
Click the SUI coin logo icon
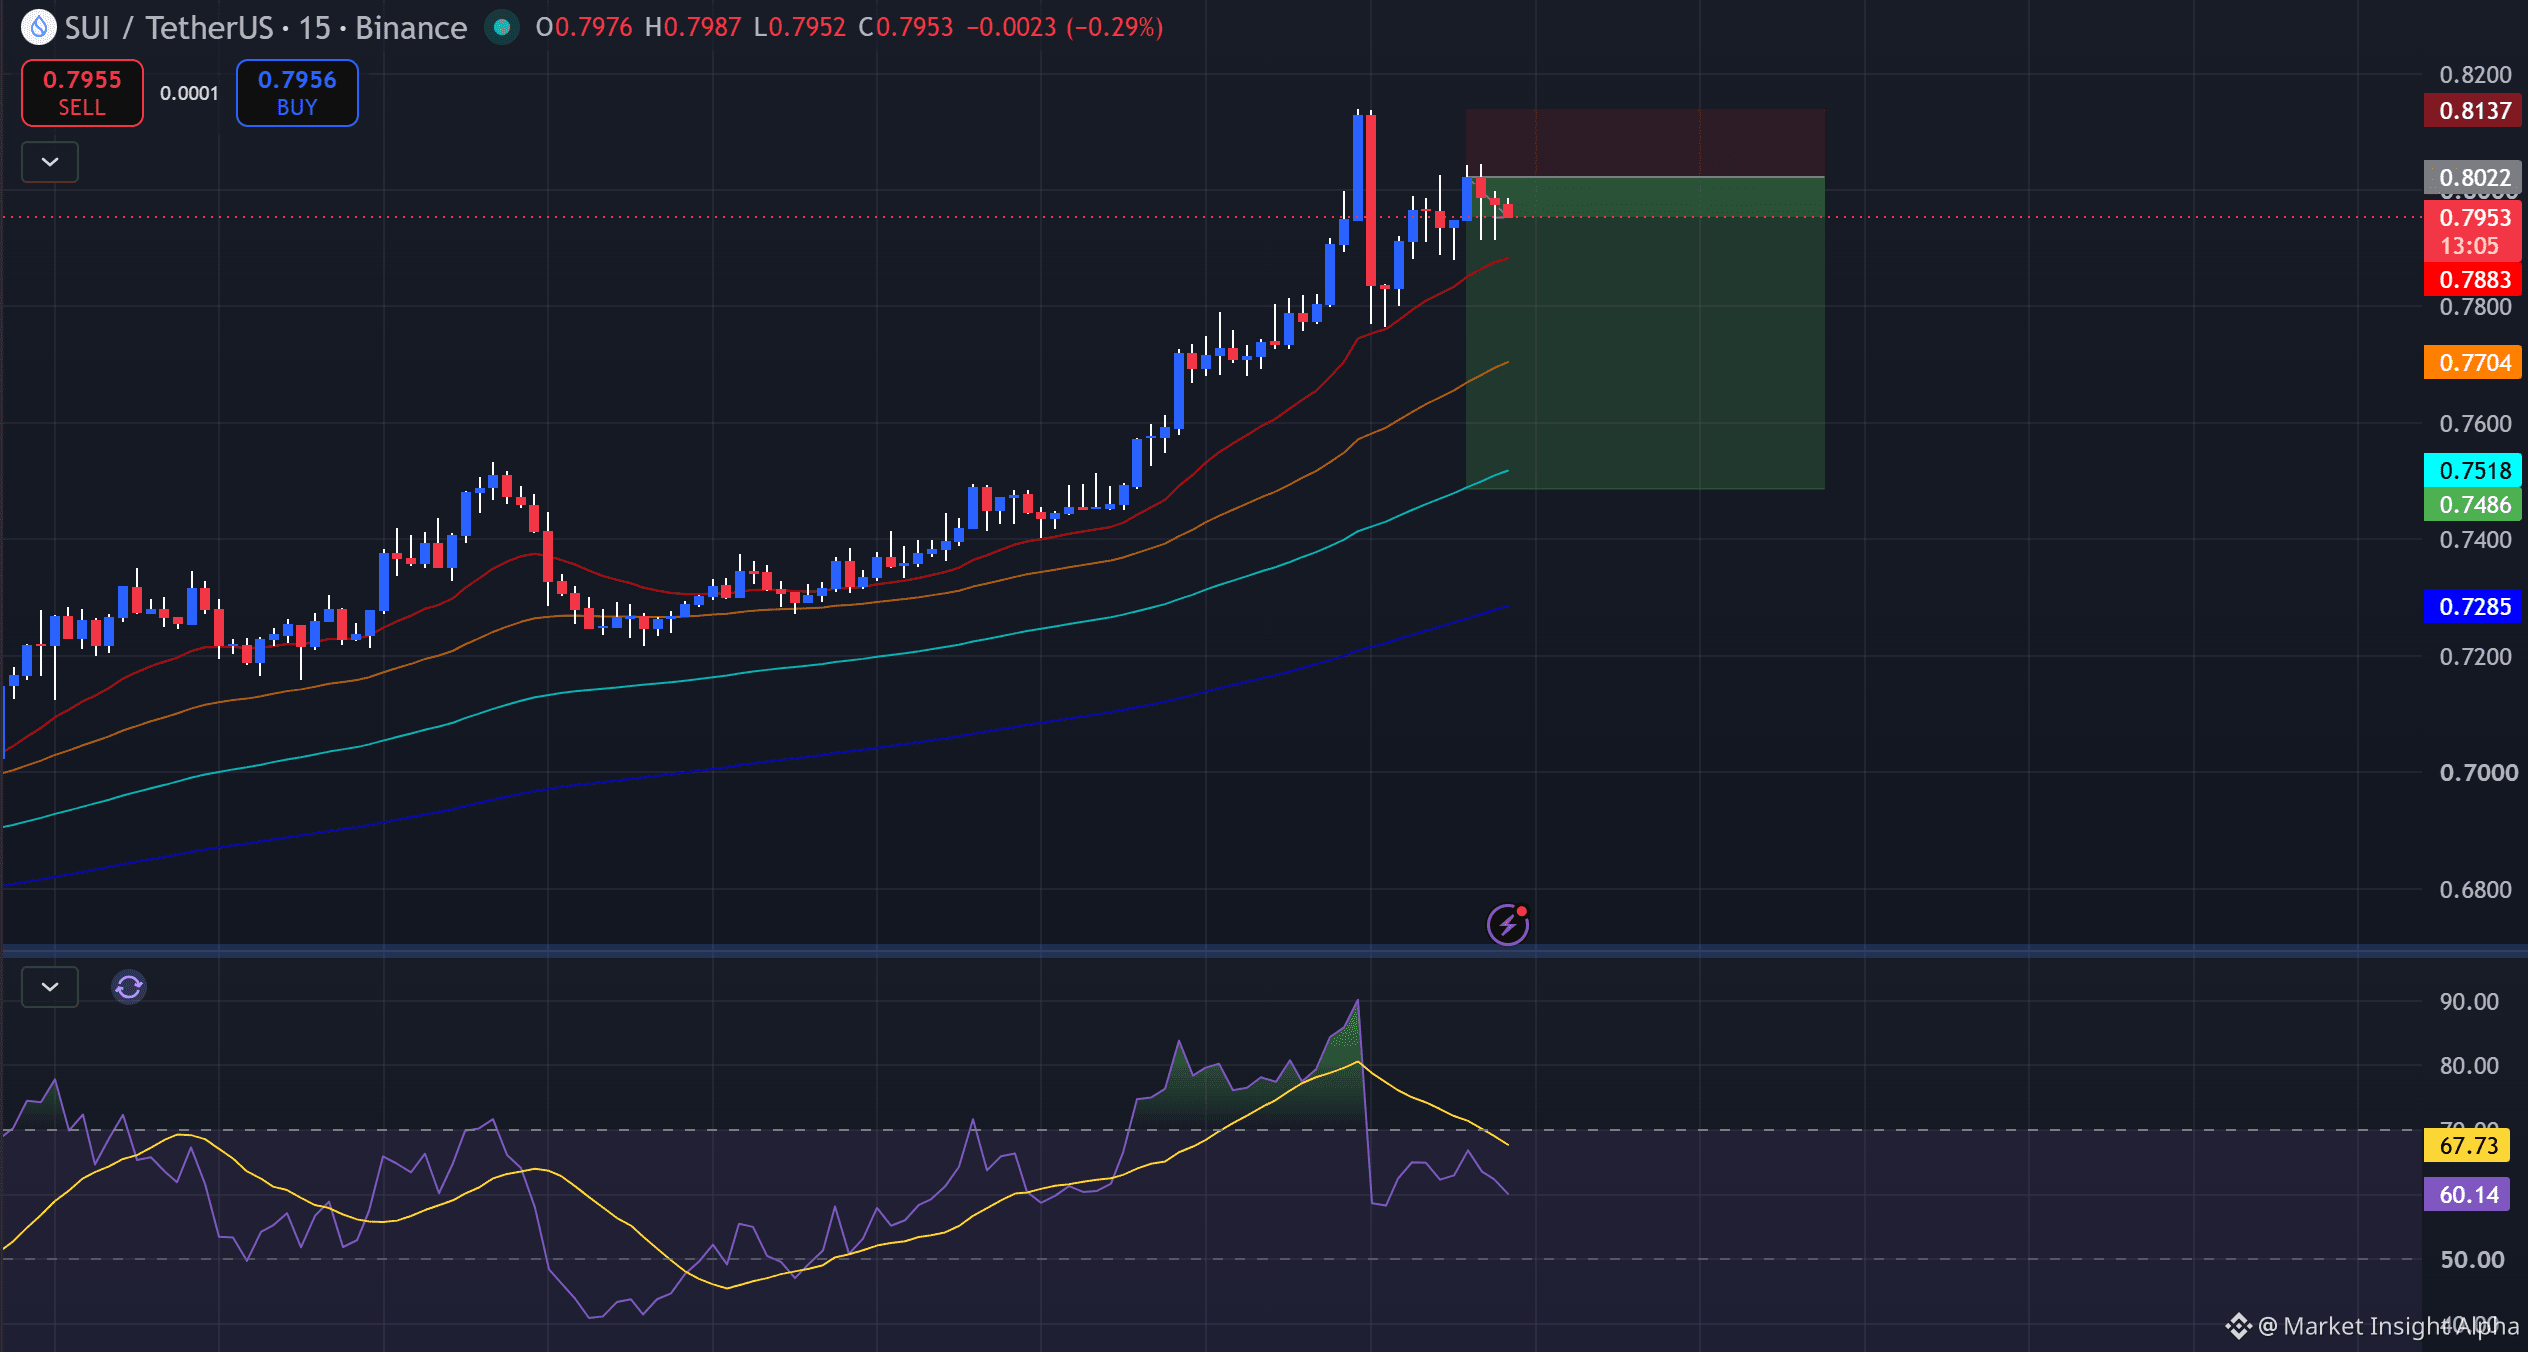(39, 27)
